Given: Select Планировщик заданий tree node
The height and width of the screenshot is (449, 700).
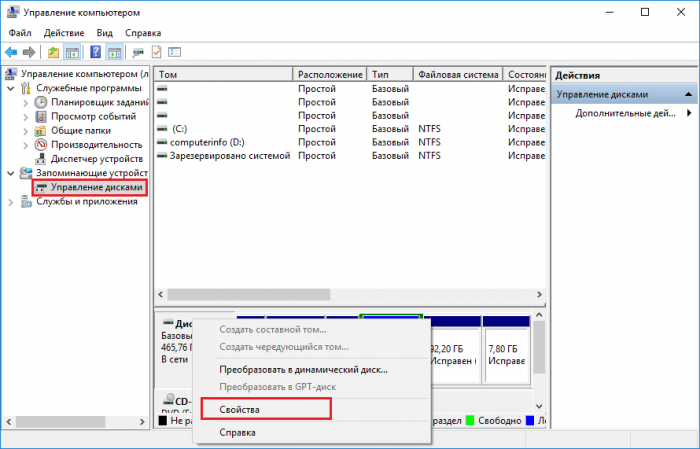Looking at the screenshot, I should 100,102.
